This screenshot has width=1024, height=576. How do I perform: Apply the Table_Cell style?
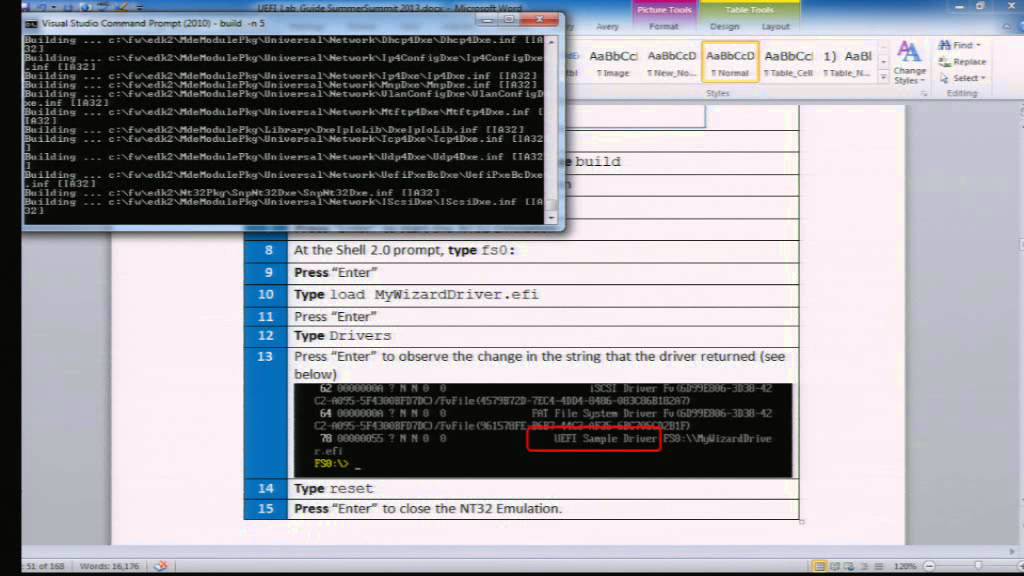click(788, 63)
